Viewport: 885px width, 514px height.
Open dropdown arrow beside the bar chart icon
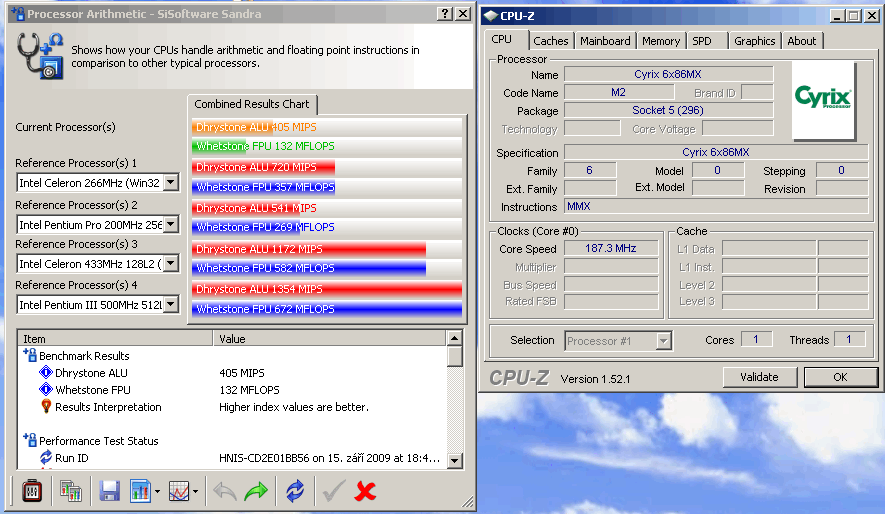pos(157,491)
